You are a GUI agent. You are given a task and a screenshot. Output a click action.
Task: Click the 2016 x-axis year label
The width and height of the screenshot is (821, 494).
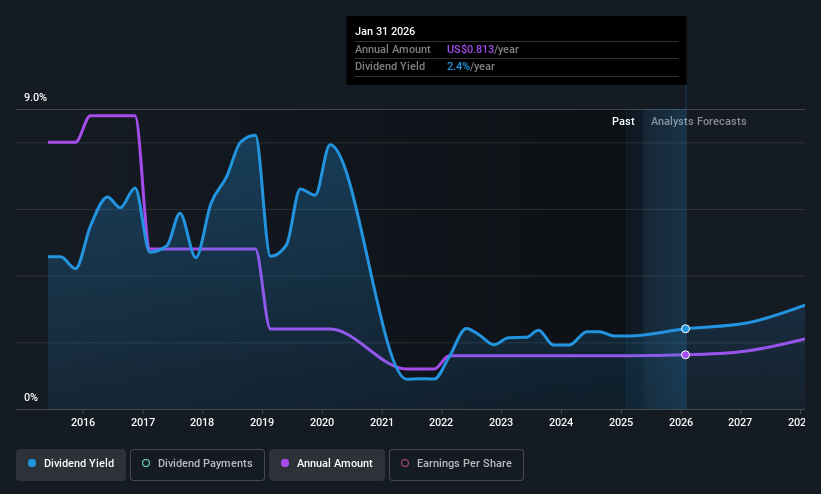[x=83, y=422]
